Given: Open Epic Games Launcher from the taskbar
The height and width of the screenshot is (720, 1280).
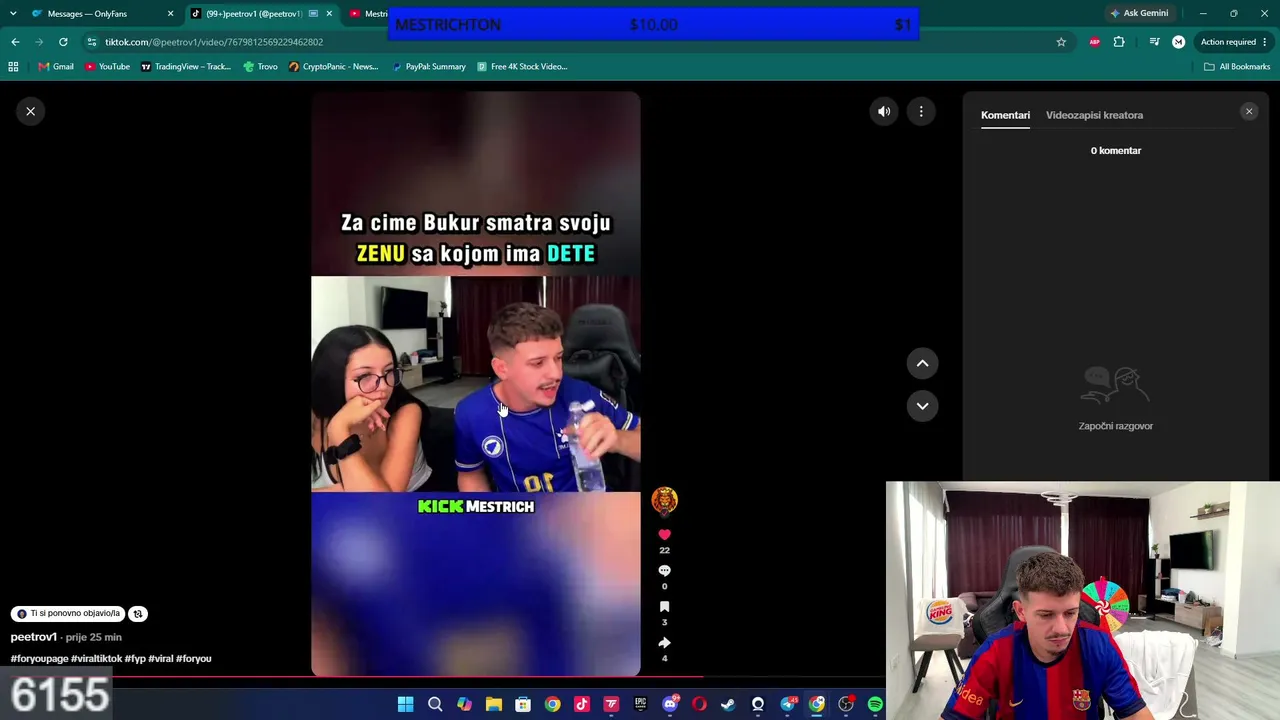Looking at the screenshot, I should pos(640,704).
